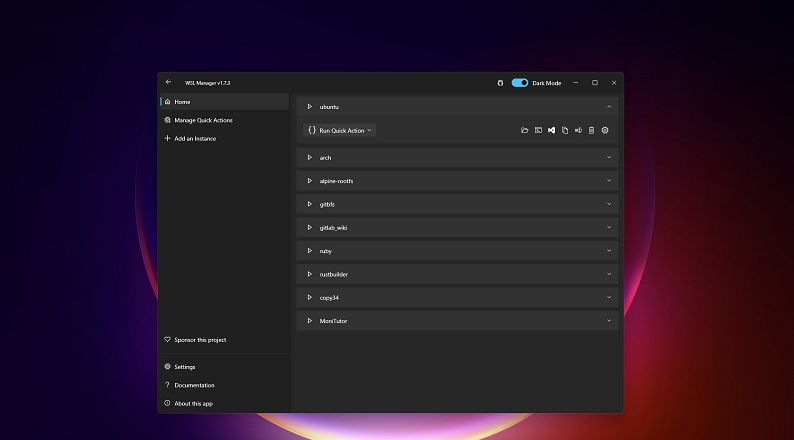Click the arch instance name

tap(325, 158)
